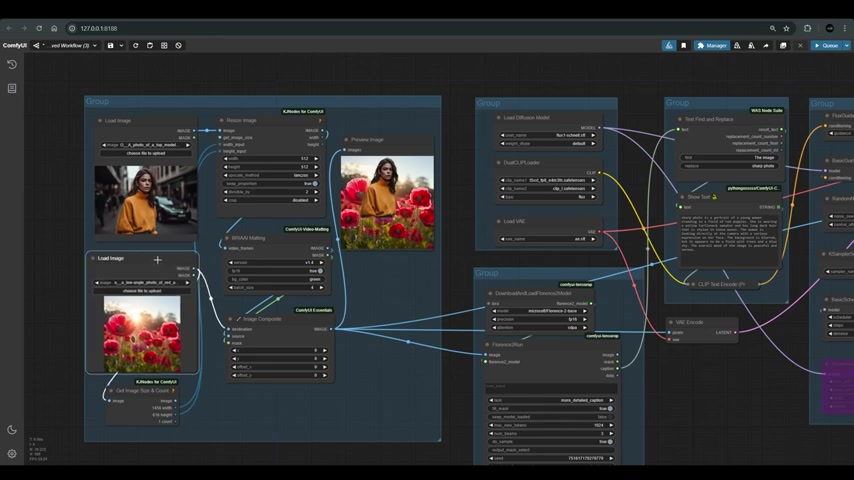Bookmark this page with the star icon
The height and width of the screenshot is (480, 854).
tap(786, 28)
